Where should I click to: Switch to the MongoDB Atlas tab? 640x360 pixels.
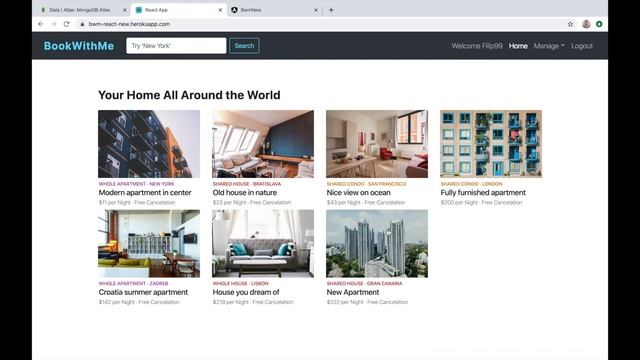click(80, 10)
